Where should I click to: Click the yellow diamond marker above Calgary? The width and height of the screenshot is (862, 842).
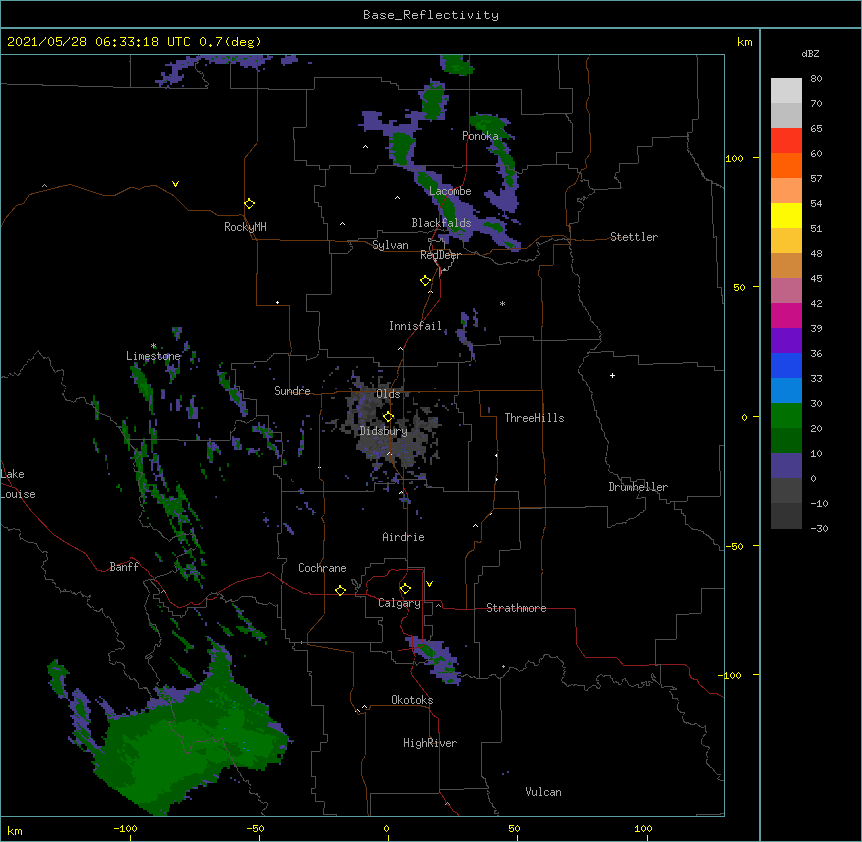pyautogui.click(x=405, y=589)
